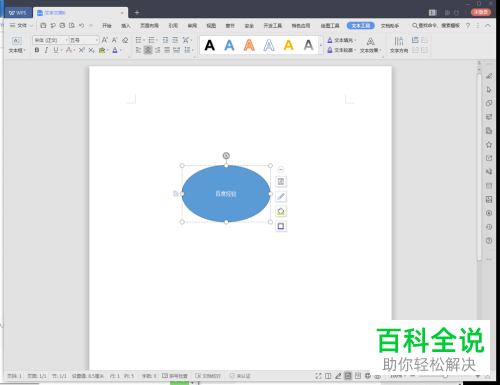Open the 文本框 text box dropdown
Image resolution: width=500 pixels, height=385 pixels.
[x=17, y=45]
